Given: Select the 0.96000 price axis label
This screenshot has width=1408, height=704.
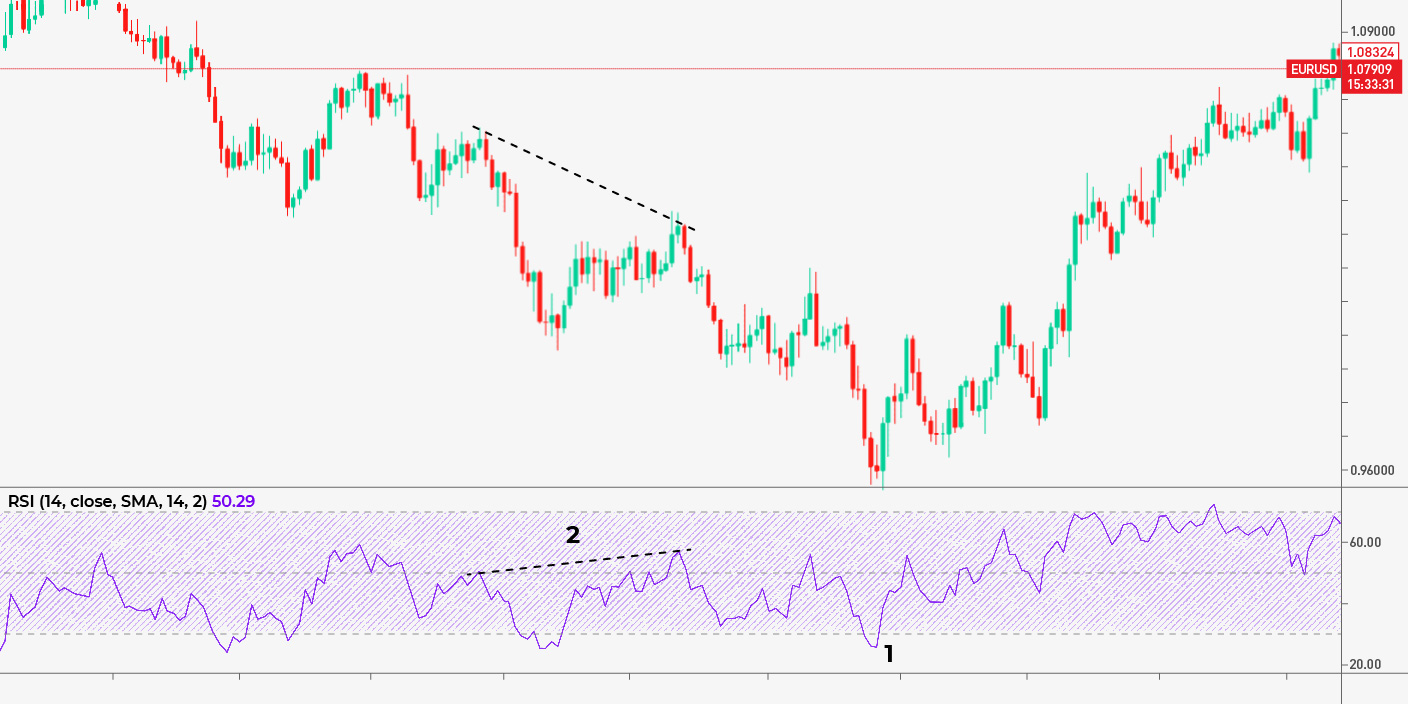Looking at the screenshot, I should 1374,470.
